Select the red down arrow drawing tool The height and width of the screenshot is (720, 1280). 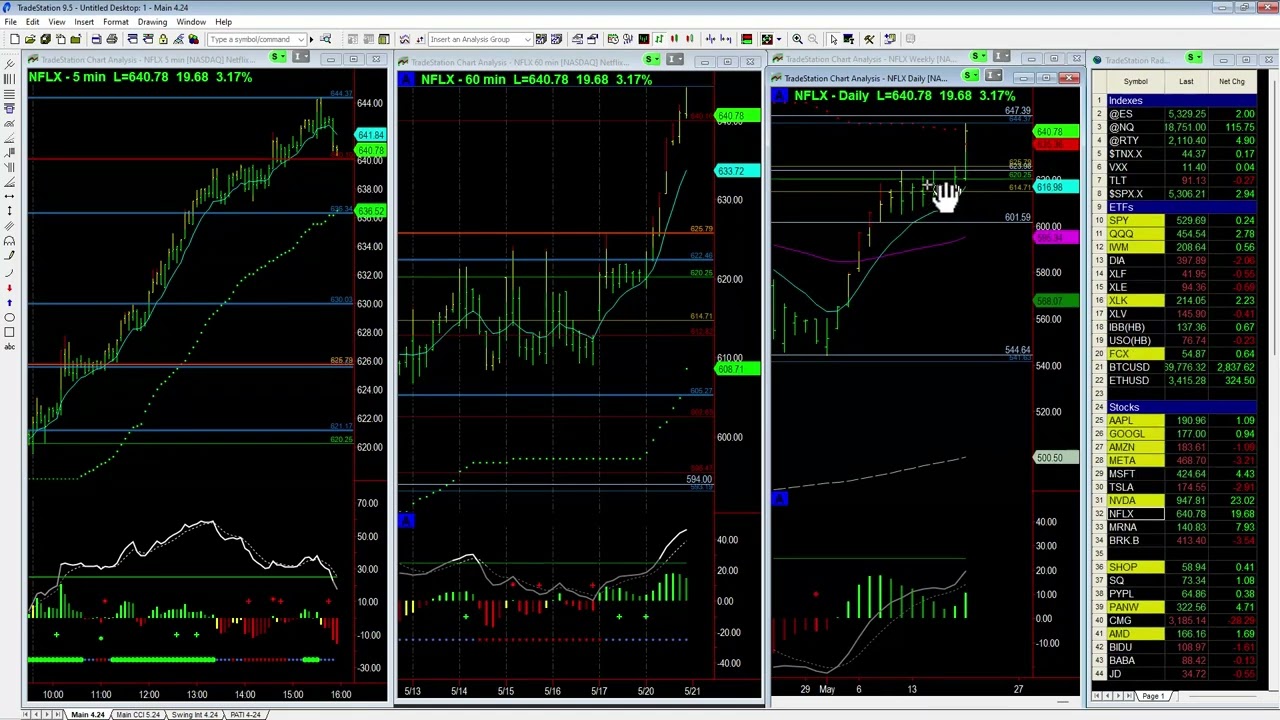[x=10, y=288]
